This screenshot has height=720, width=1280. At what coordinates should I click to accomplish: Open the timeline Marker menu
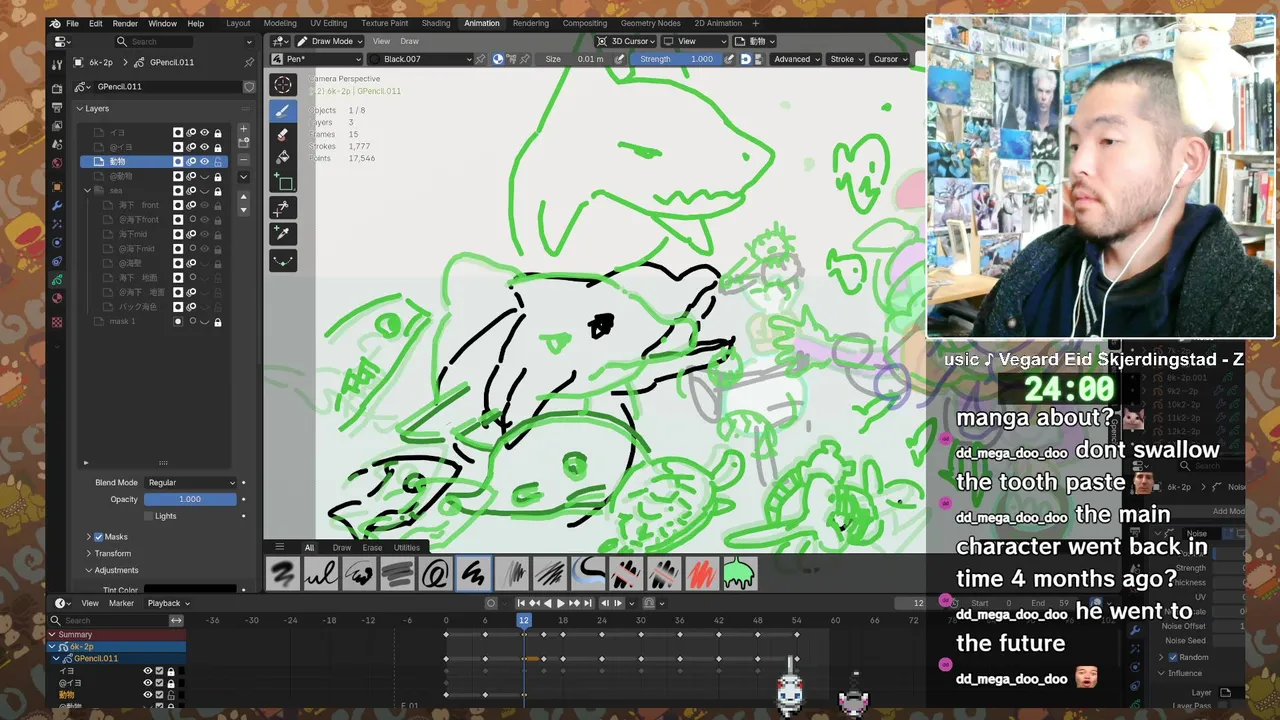[x=121, y=603]
